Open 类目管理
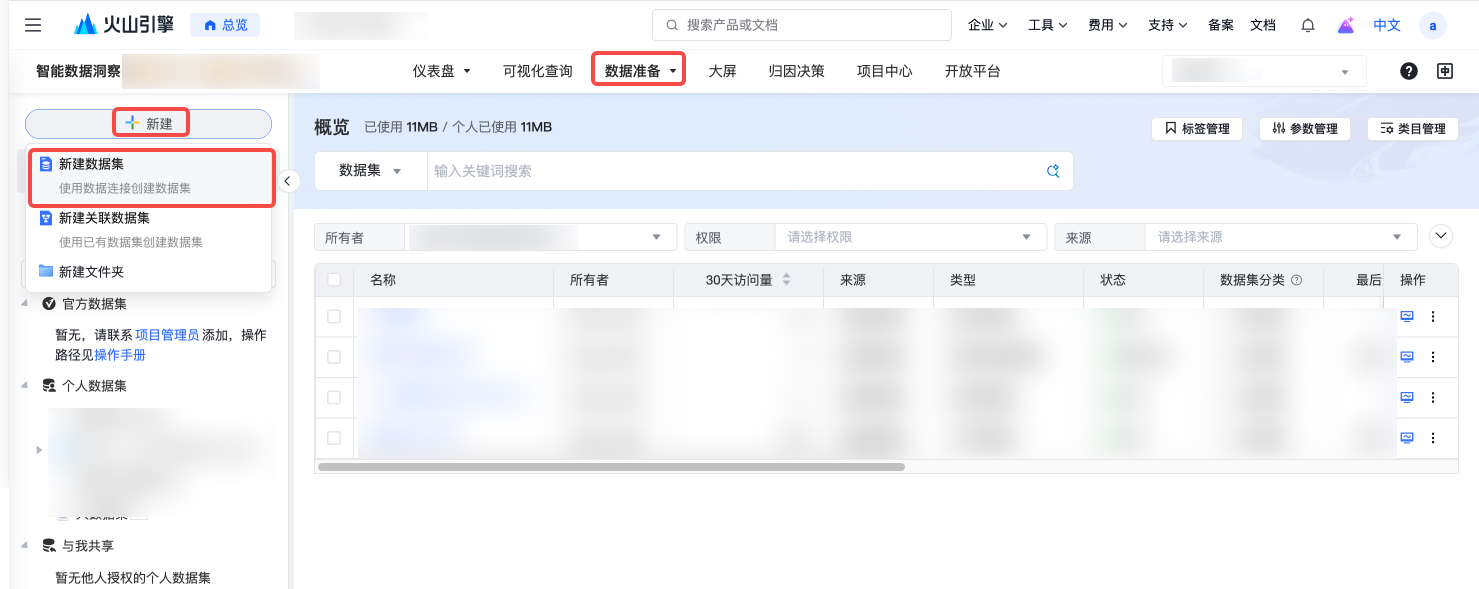The image size is (1479, 589). 1413,128
